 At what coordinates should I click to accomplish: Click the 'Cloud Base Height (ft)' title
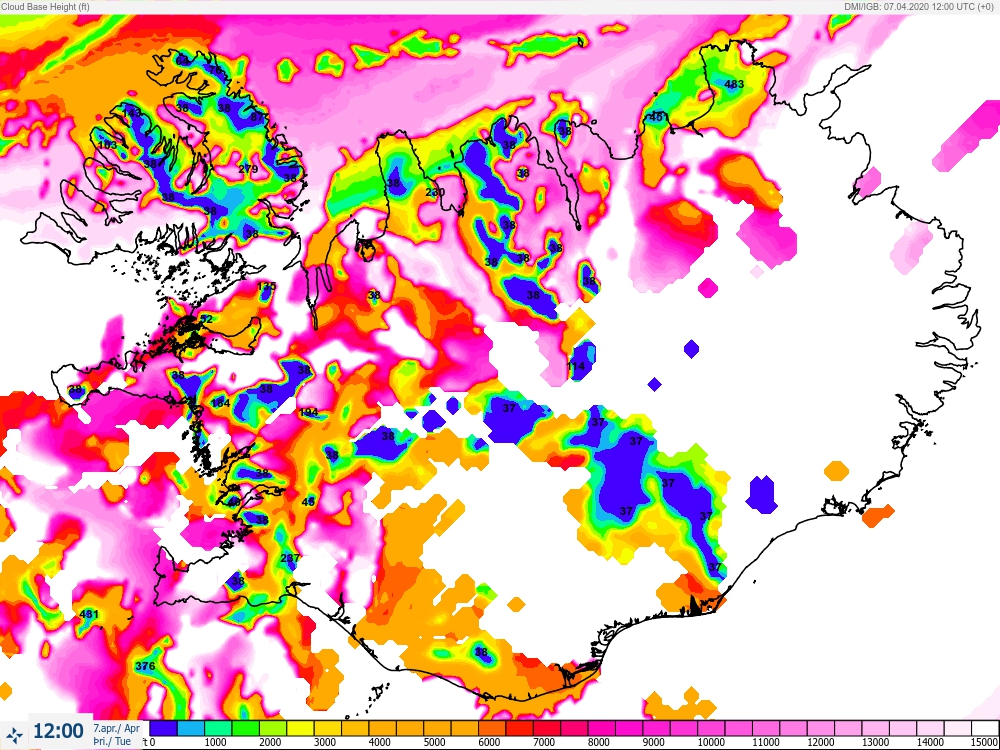click(45, 7)
